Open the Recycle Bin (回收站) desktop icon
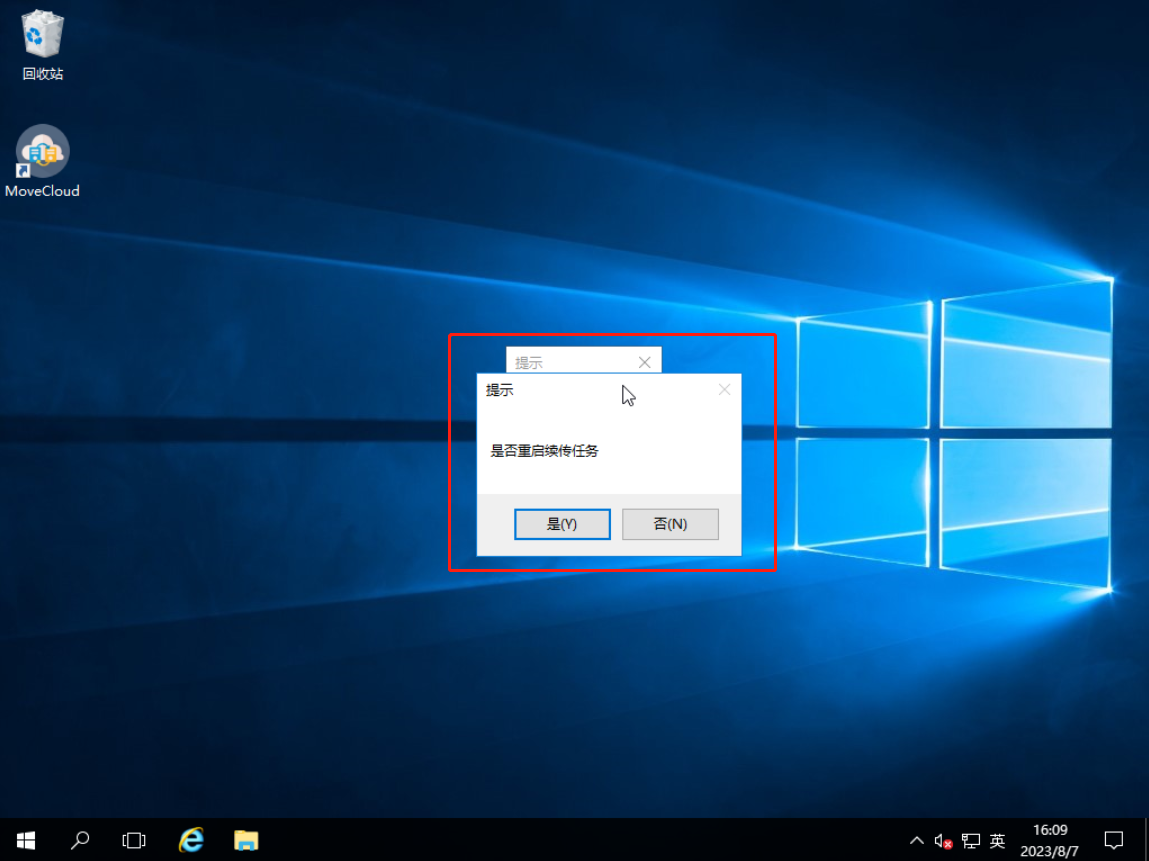 42,45
